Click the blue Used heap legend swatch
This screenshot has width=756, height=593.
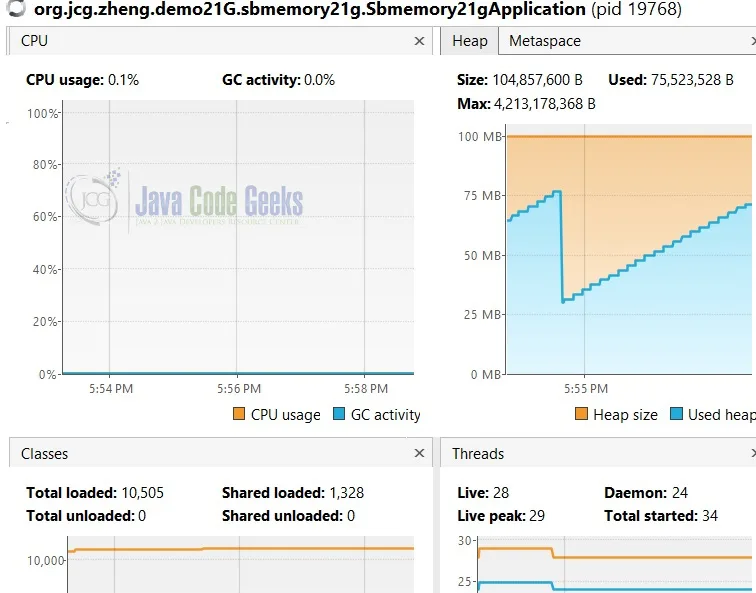(x=676, y=414)
